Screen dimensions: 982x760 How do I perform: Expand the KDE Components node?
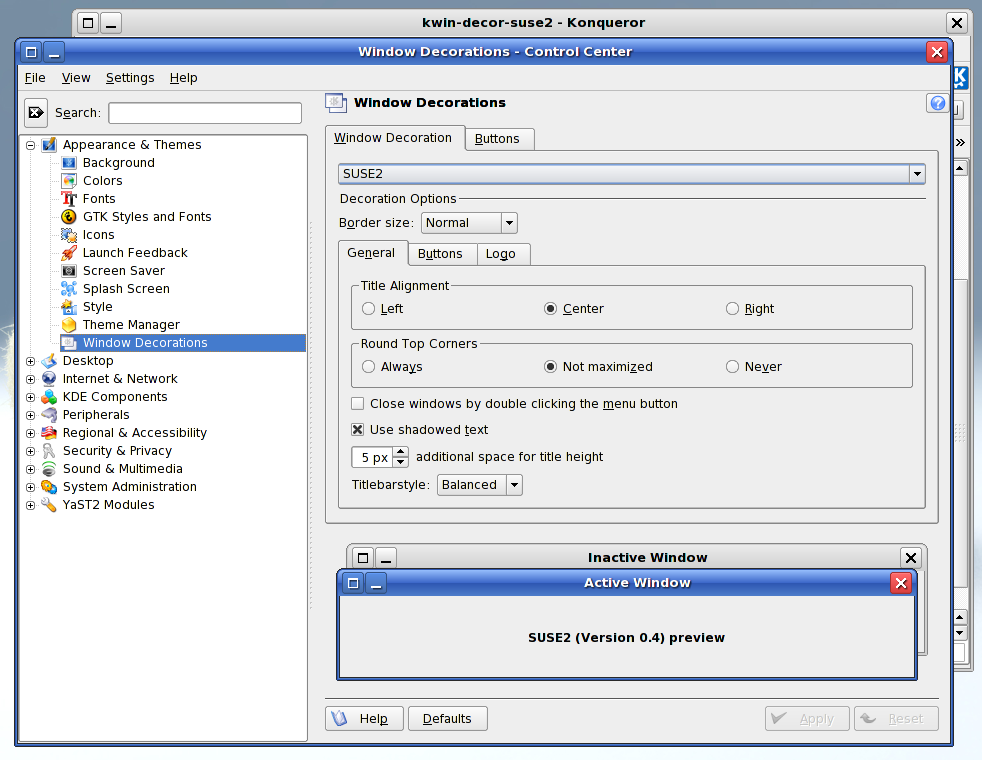coord(30,398)
